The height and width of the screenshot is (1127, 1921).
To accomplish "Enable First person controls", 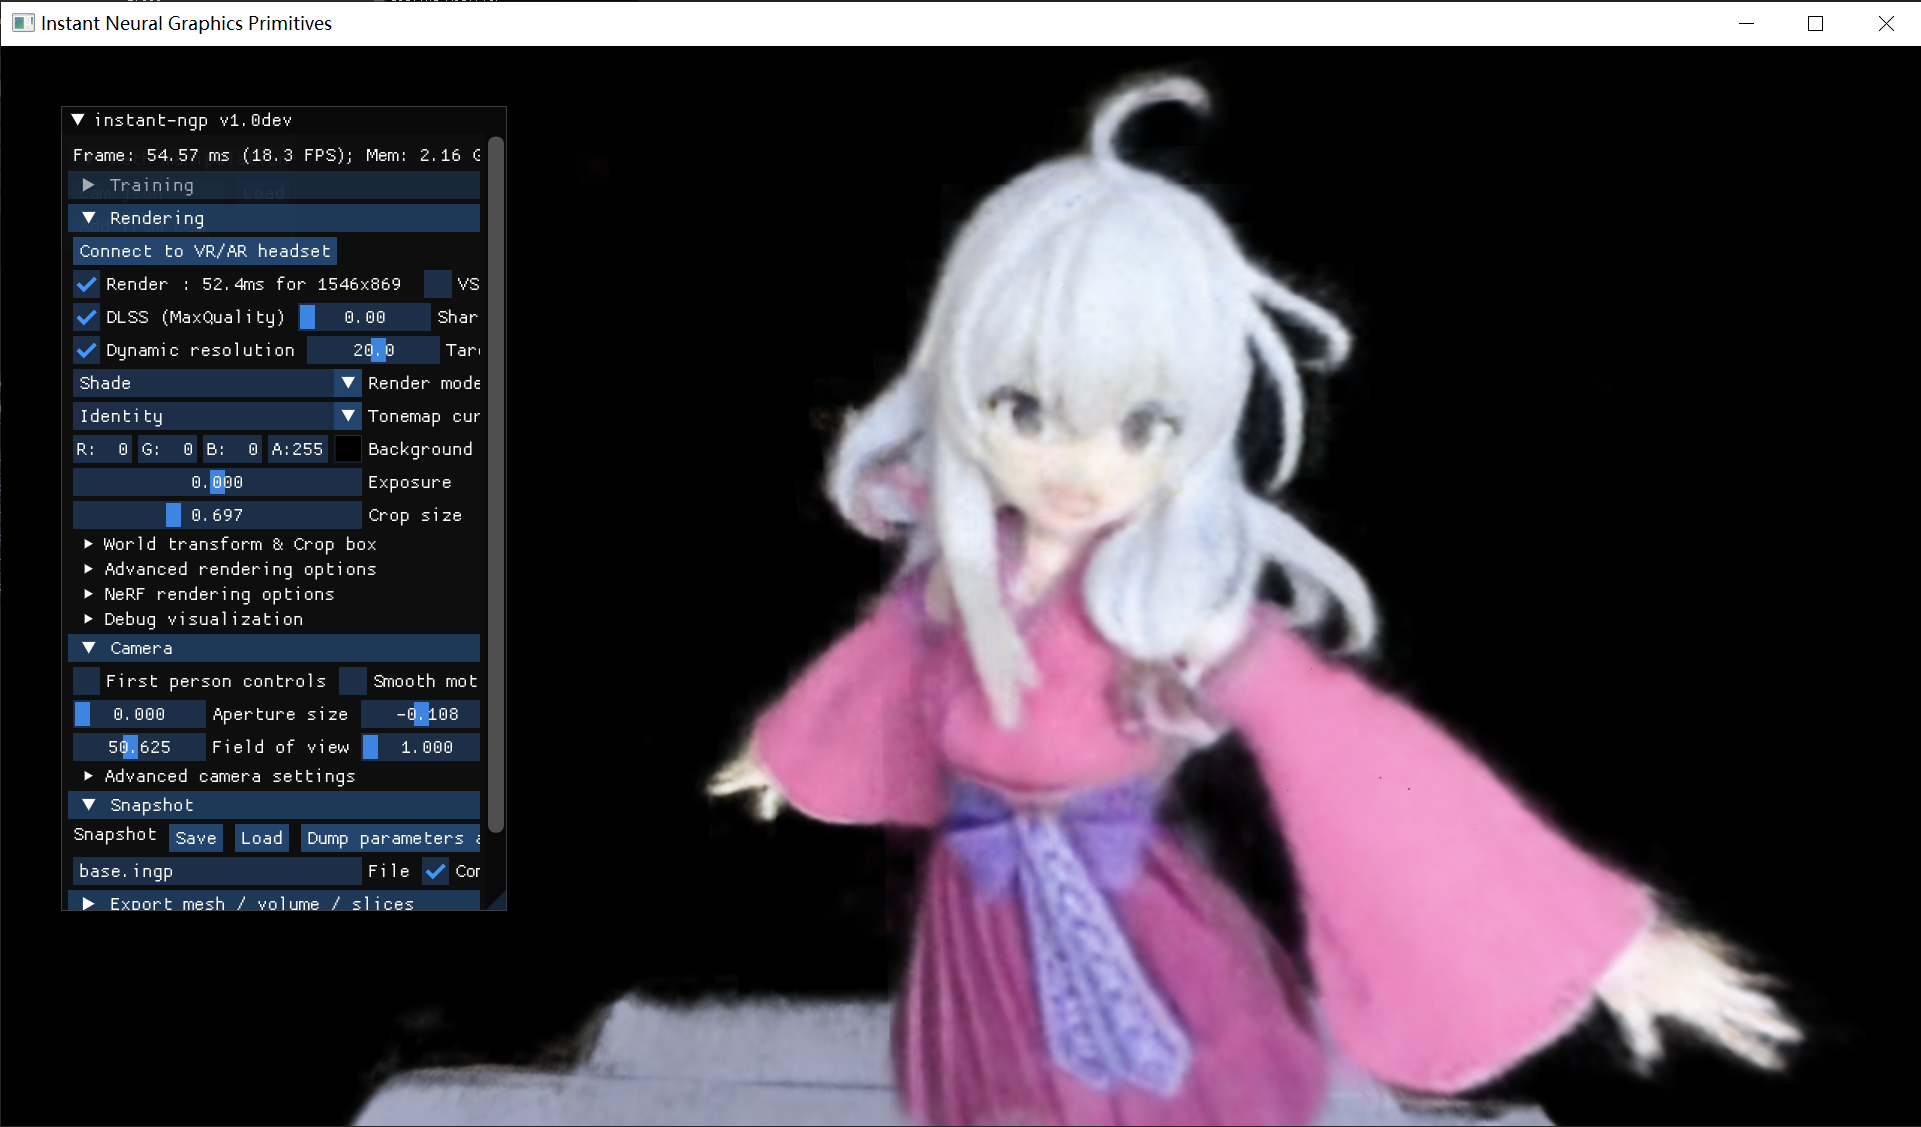I will 86,681.
